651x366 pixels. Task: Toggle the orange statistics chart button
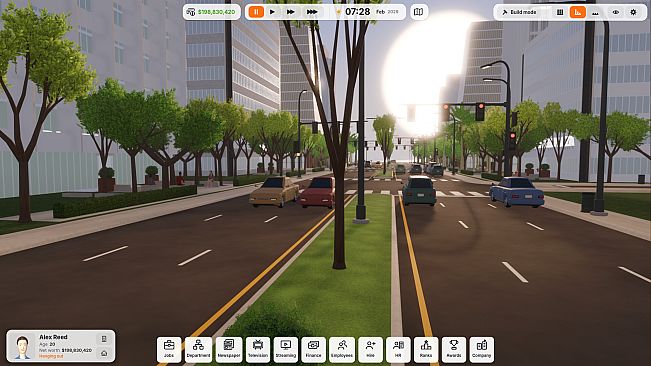[x=578, y=12]
